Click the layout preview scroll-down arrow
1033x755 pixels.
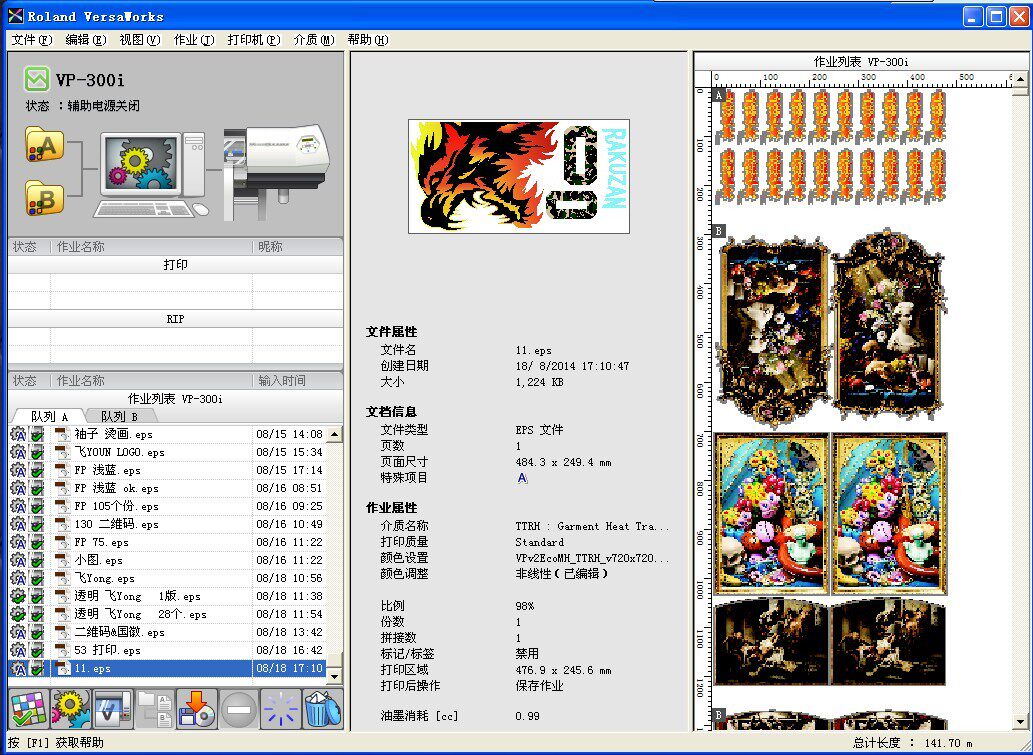(1020, 723)
